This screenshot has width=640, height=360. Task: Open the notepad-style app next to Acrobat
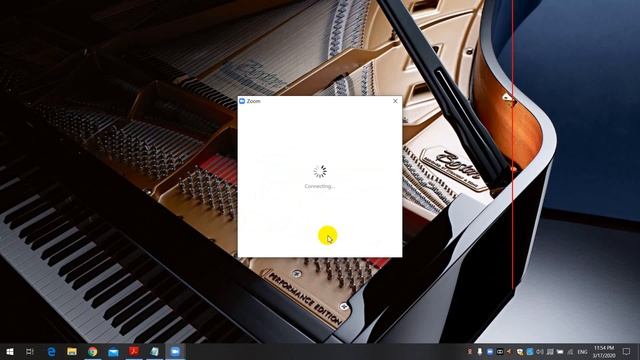coord(155,351)
